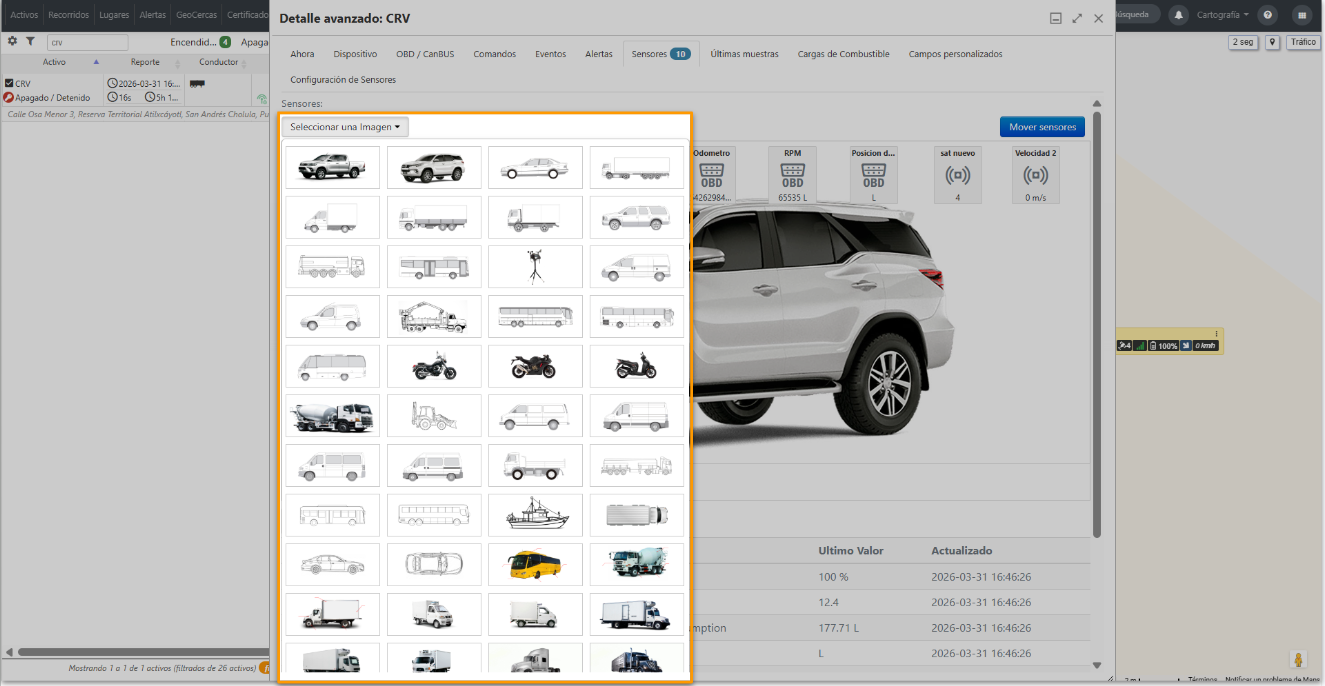Viewport: 1325px width, 686px height.
Task: Click the 2 seg refresh button
Action: coord(1243,42)
